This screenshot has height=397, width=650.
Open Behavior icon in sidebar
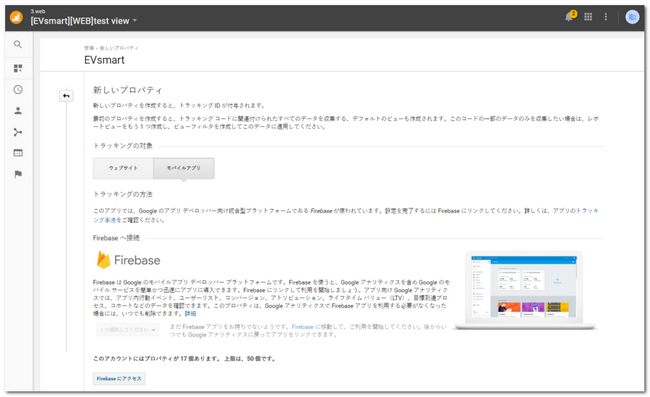tap(18, 153)
